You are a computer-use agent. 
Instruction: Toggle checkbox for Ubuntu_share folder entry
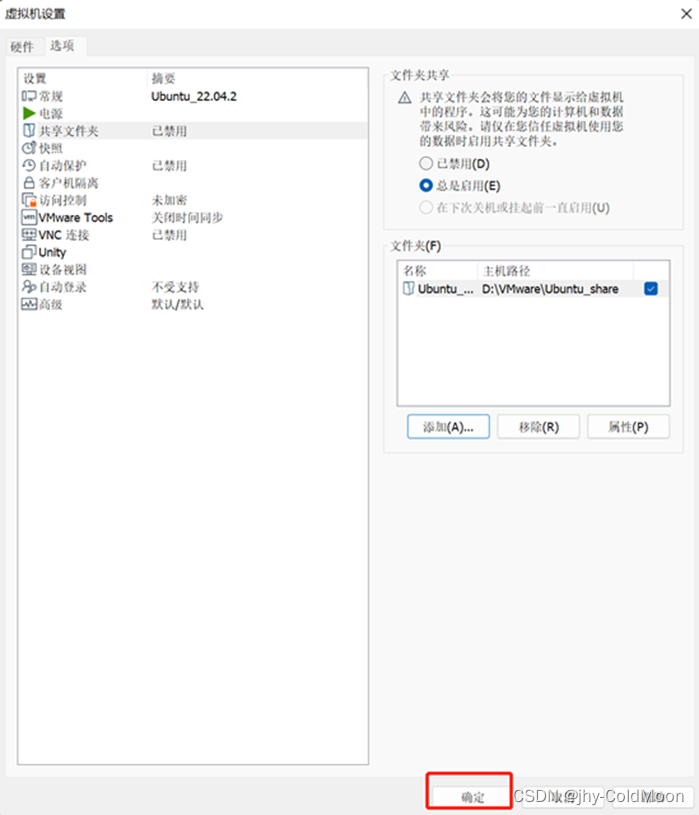(x=651, y=288)
